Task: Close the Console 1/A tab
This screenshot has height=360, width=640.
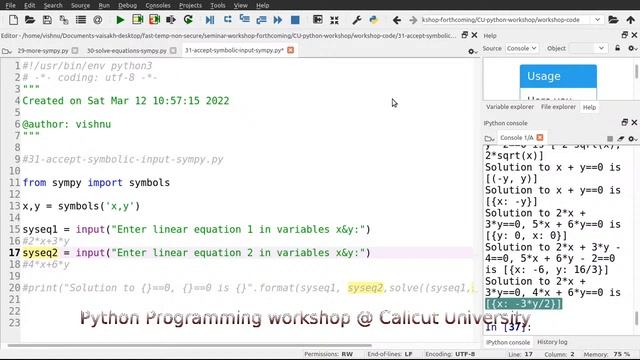Action: pyautogui.click(x=540, y=138)
